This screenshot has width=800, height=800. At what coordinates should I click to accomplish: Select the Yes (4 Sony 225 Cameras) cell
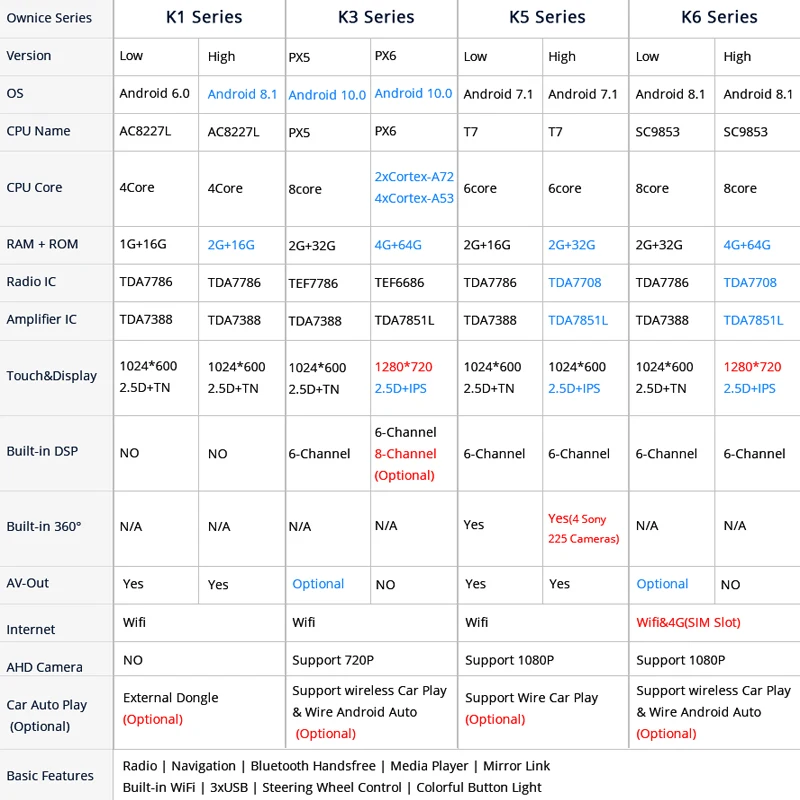point(583,528)
